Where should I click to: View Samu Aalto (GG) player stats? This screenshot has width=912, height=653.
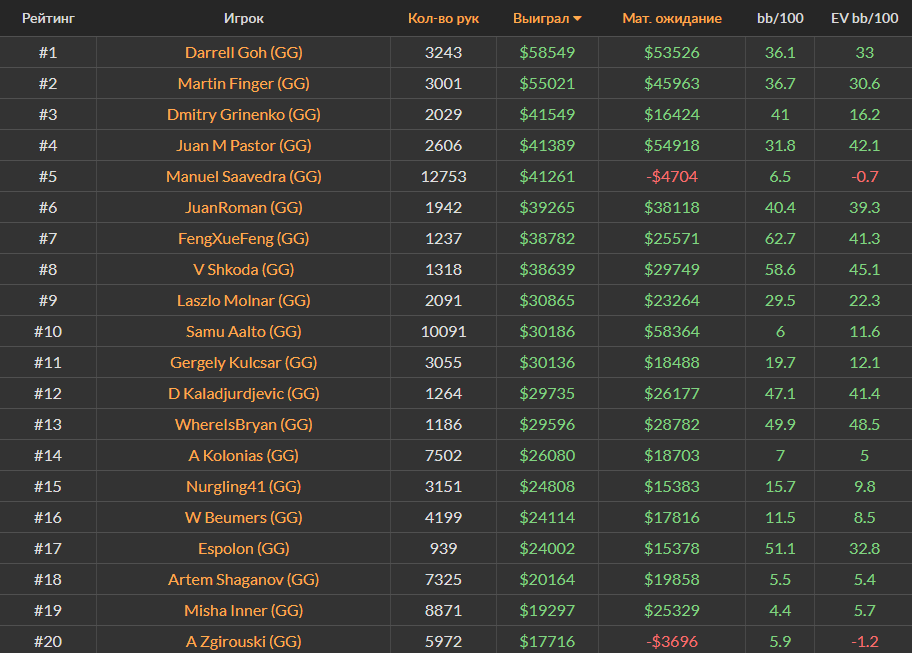244,331
